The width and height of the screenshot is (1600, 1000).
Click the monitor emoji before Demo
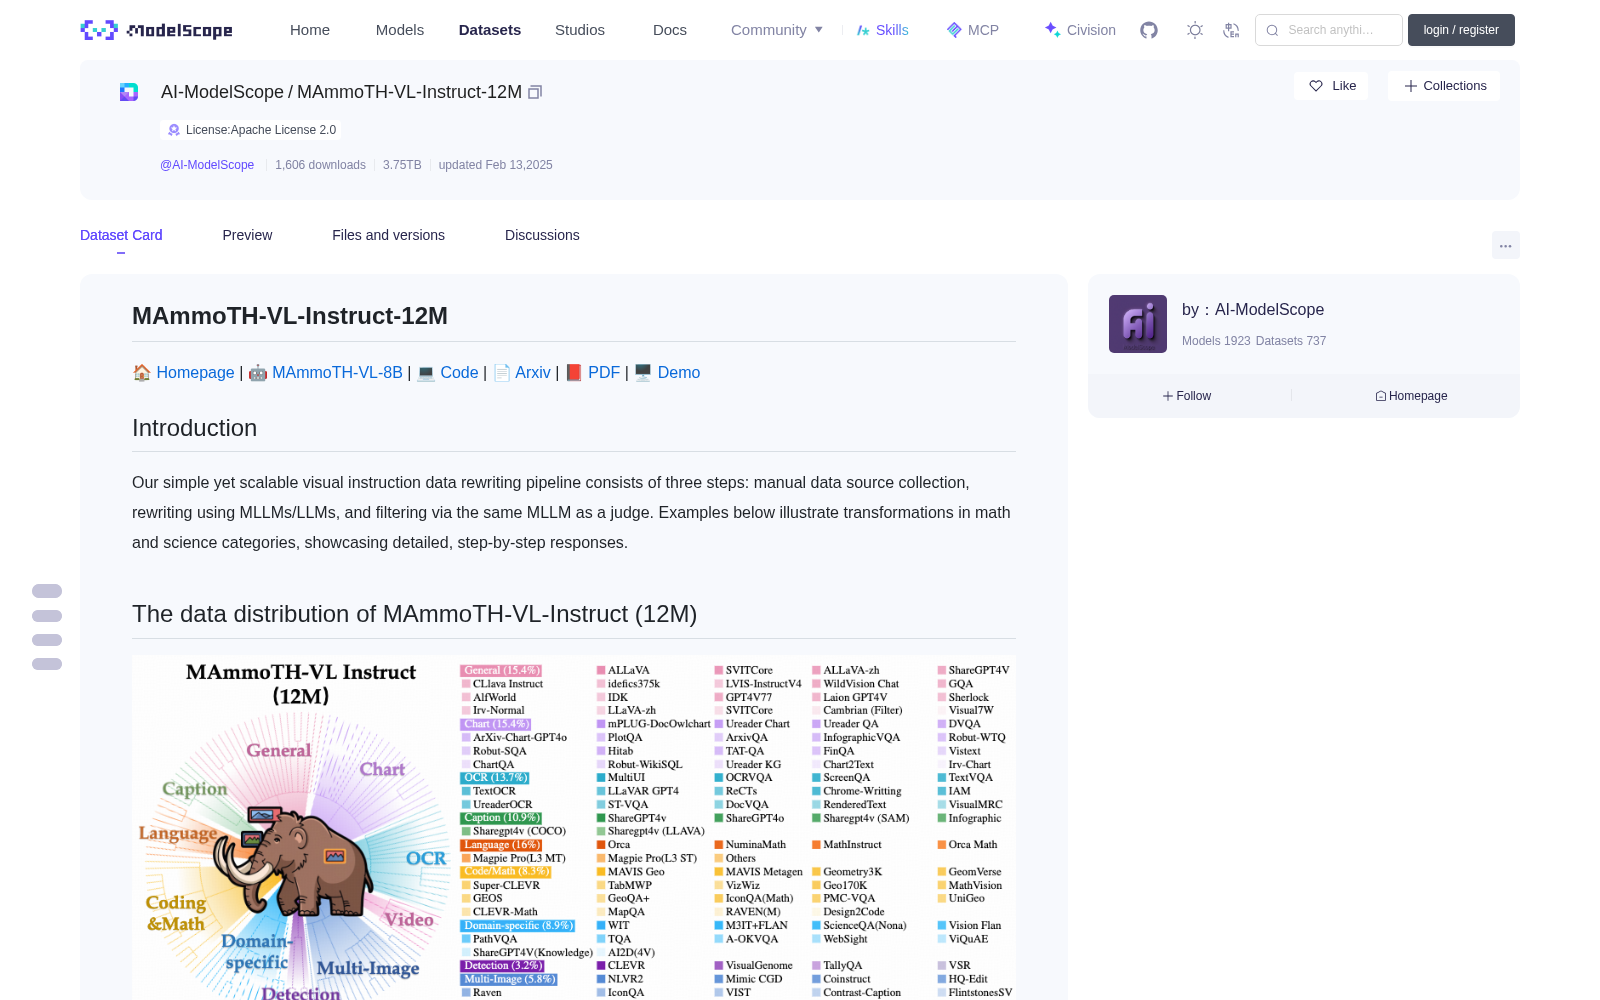tap(643, 372)
